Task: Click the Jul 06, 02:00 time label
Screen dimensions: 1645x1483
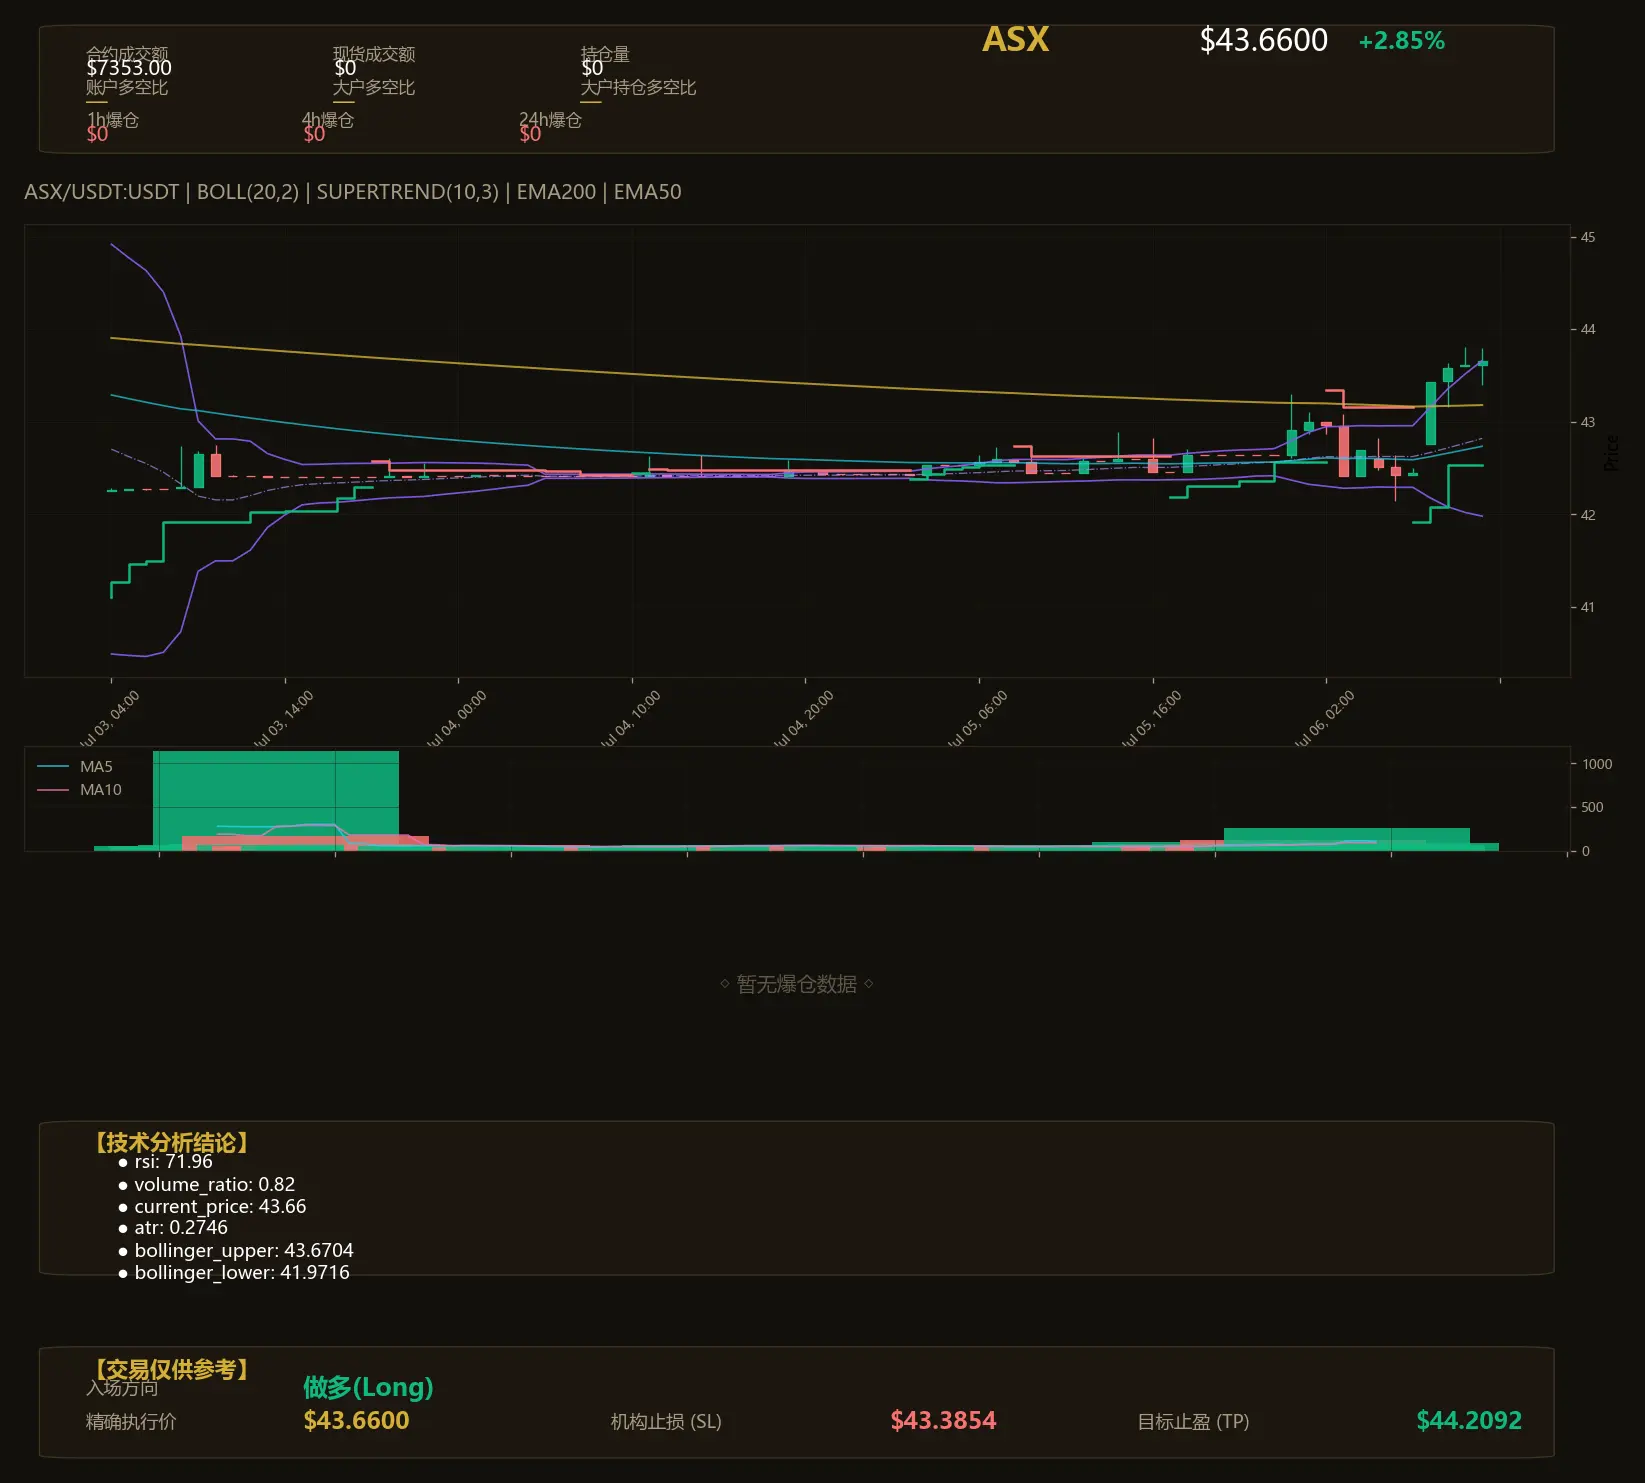Action: [1325, 718]
